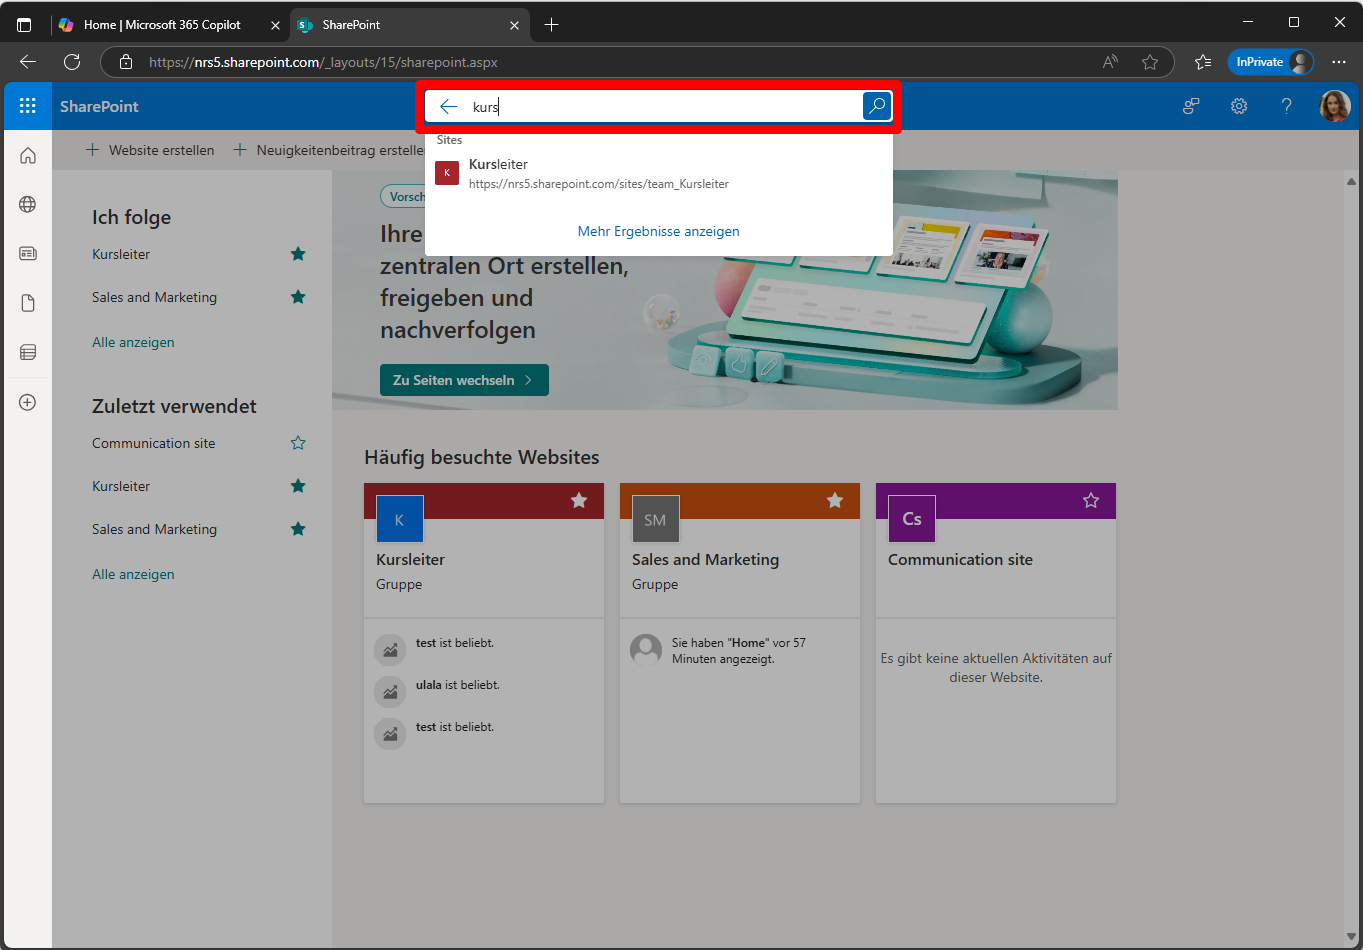Unfollow Kursleiter under Ich folge
1363x950 pixels.
(x=298, y=254)
